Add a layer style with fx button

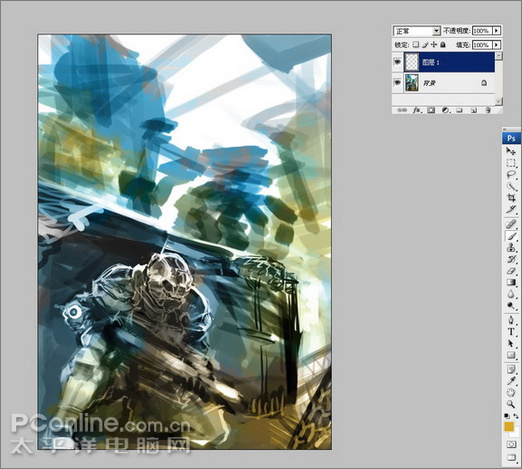[x=417, y=110]
